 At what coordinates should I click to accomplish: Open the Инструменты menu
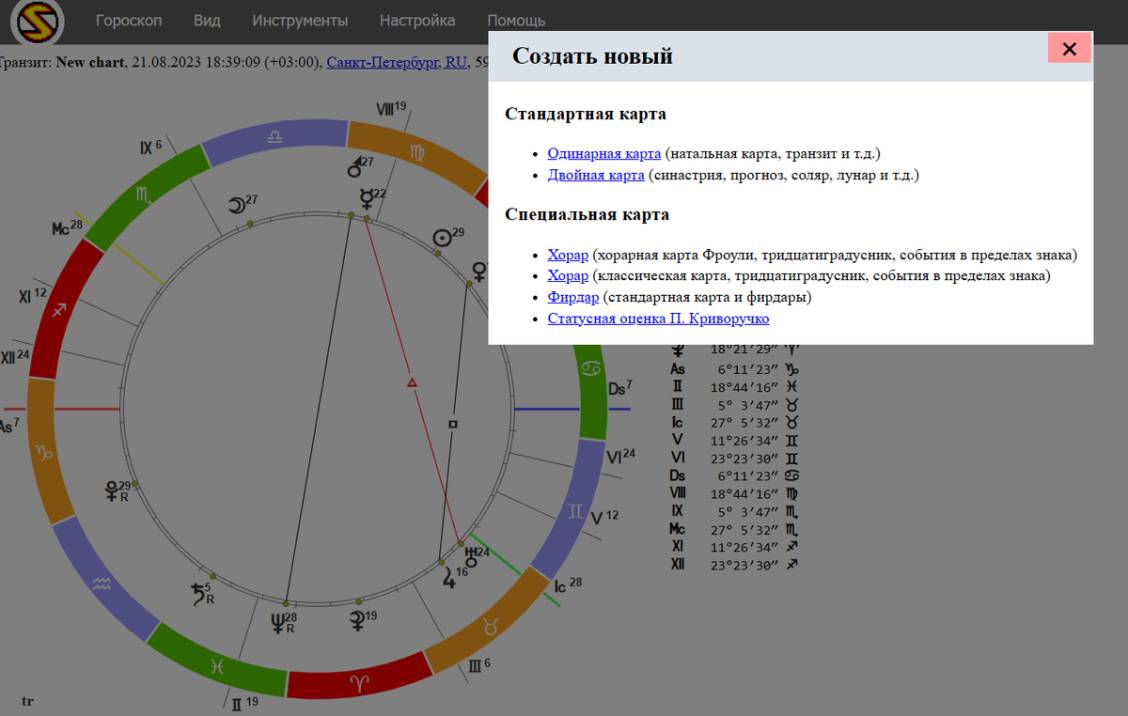tap(300, 20)
